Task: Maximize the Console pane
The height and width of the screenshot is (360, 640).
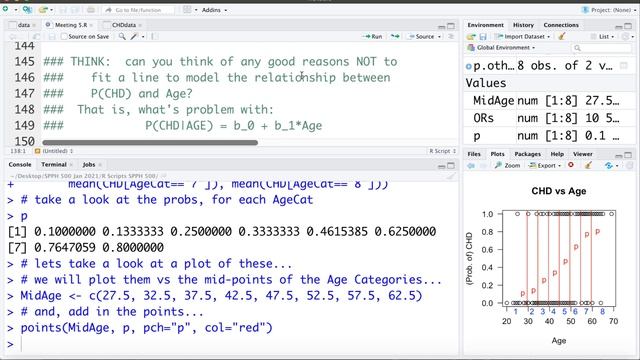Action: coord(451,165)
